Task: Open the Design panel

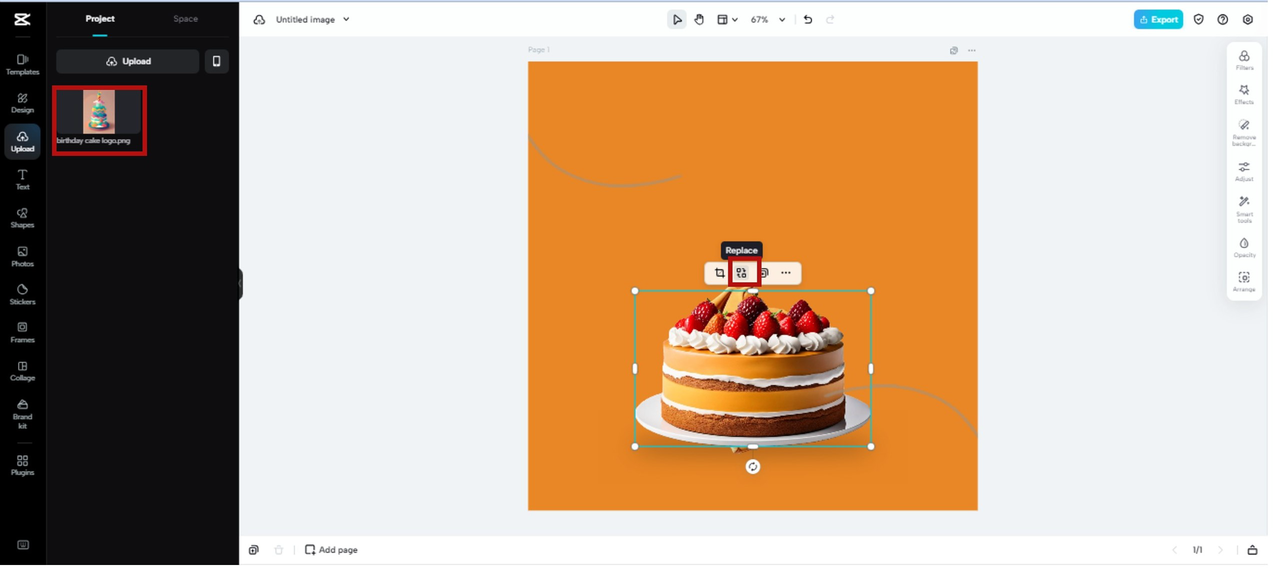Action: coord(22,103)
